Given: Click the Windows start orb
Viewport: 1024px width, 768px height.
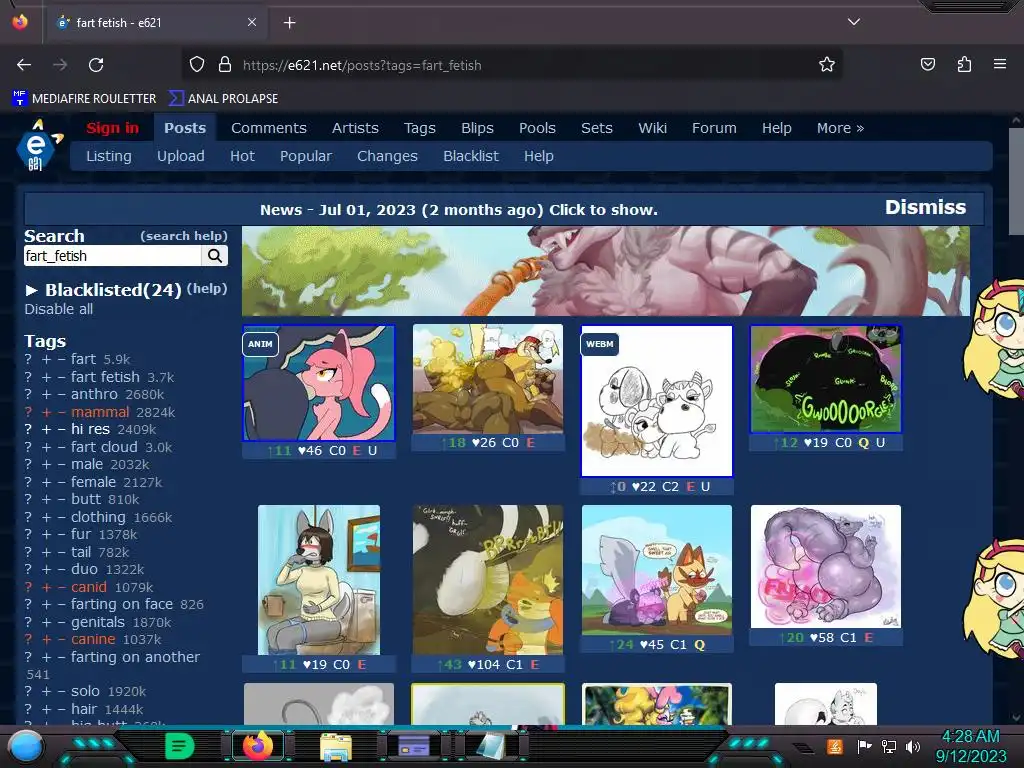Looking at the screenshot, I should click(26, 746).
